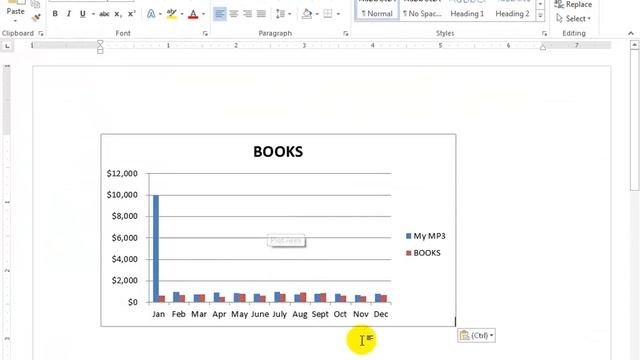Screen dimensions: 640x360
Task: Toggle Superscript formatting
Action: [x=131, y=14]
